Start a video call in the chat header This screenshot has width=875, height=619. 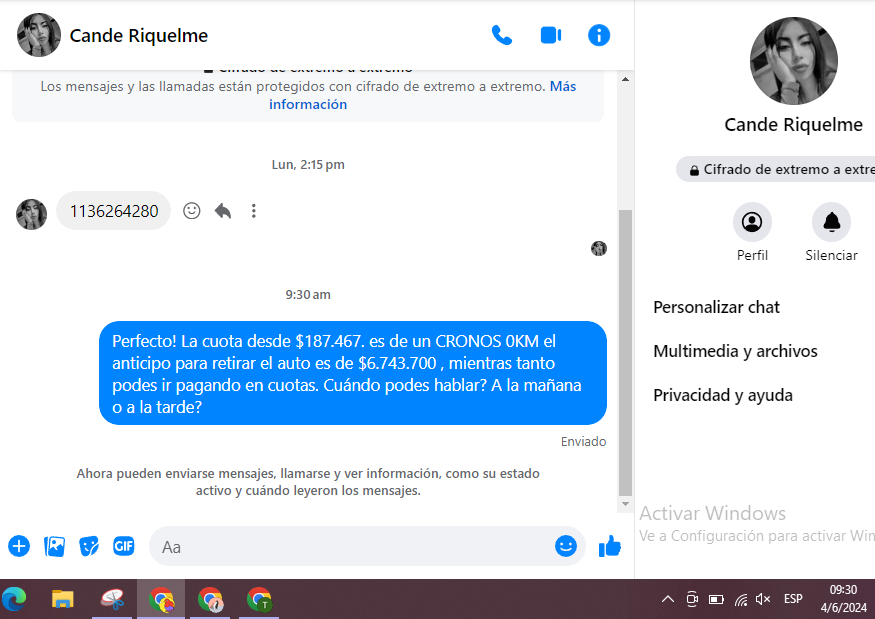click(551, 35)
